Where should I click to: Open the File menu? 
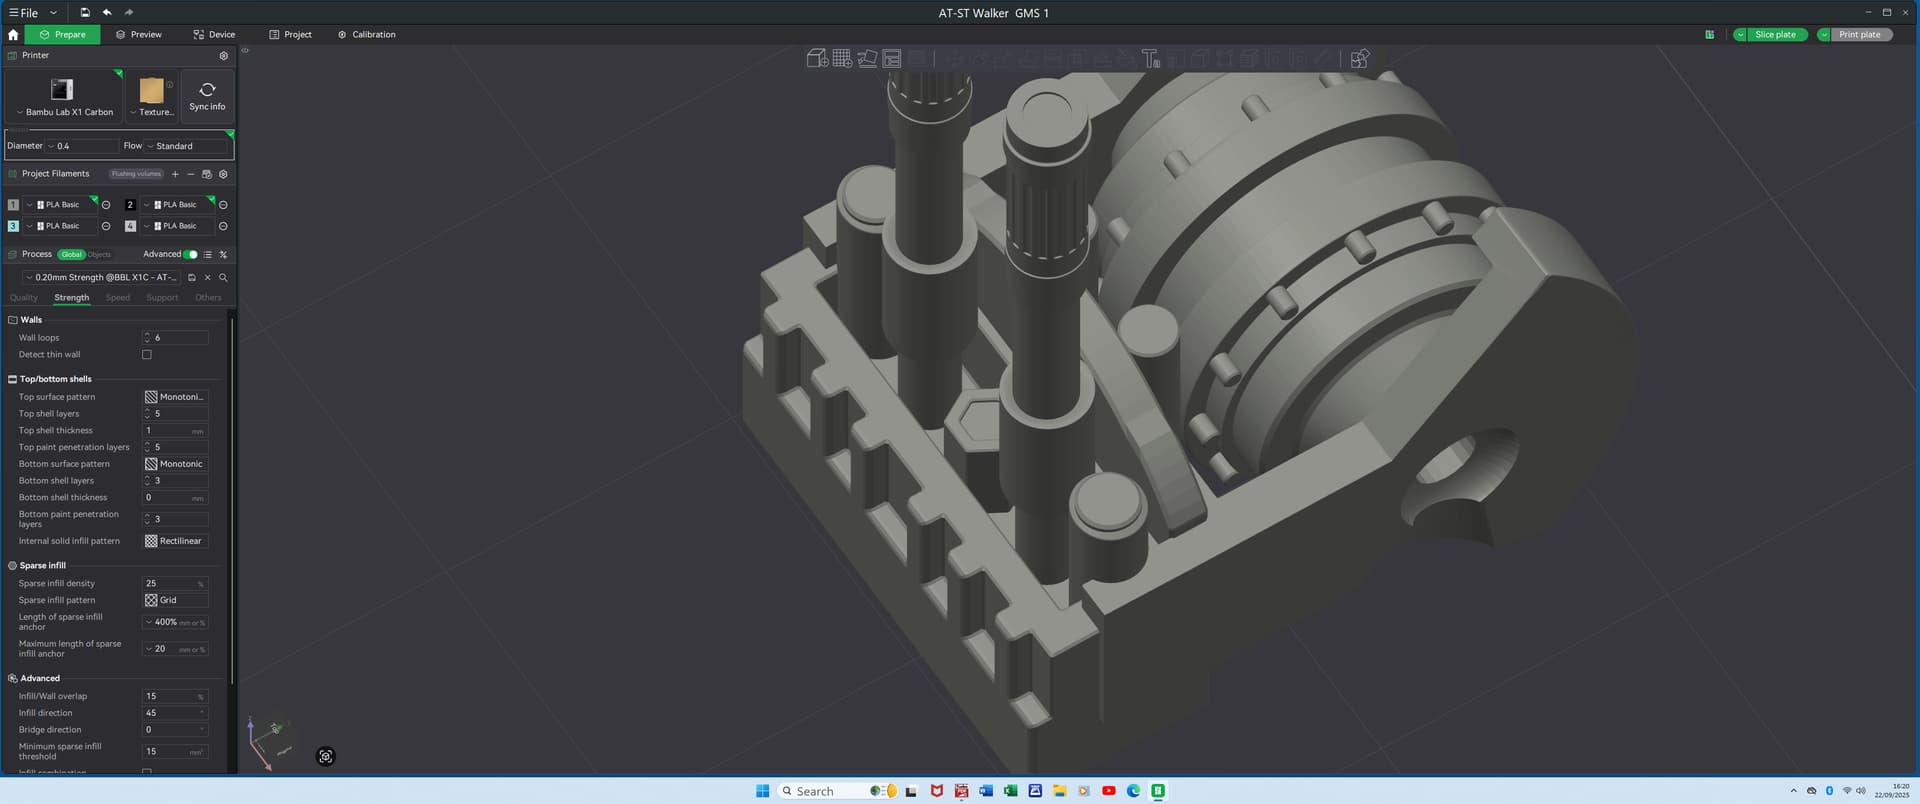pos(24,13)
